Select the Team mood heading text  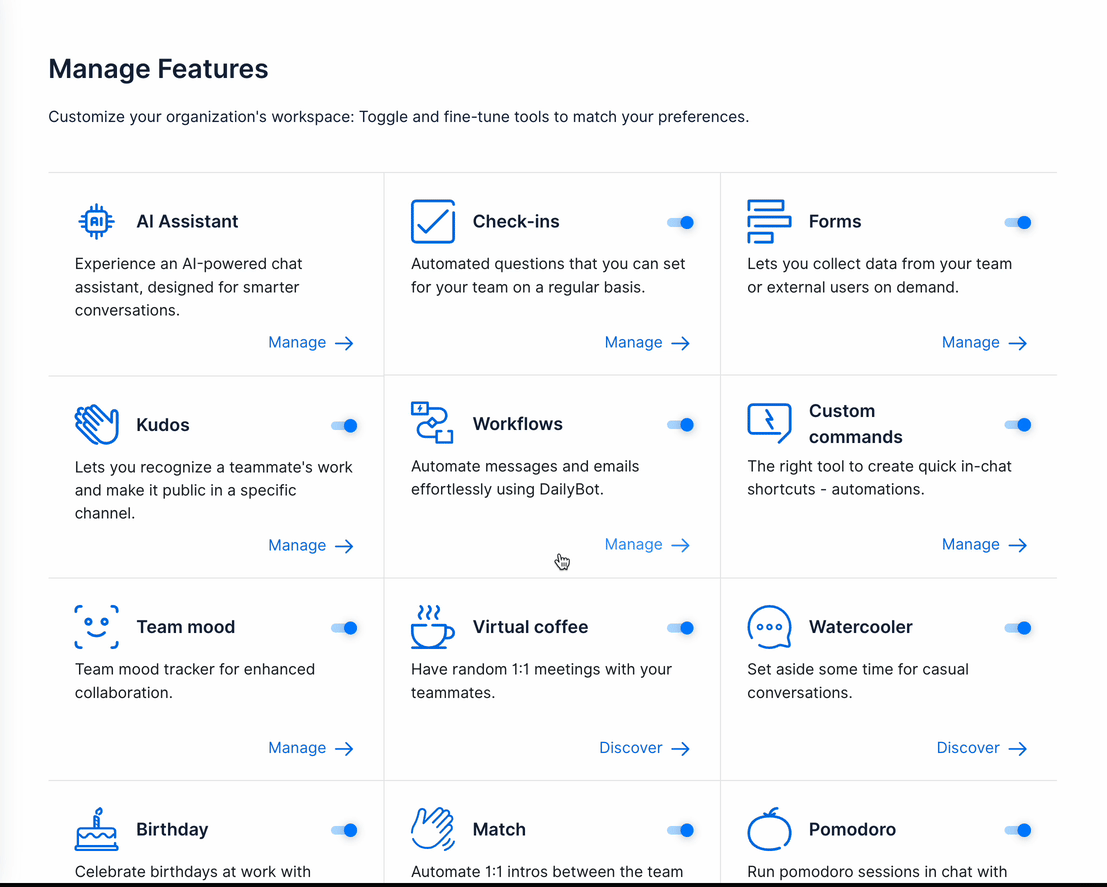(x=186, y=627)
